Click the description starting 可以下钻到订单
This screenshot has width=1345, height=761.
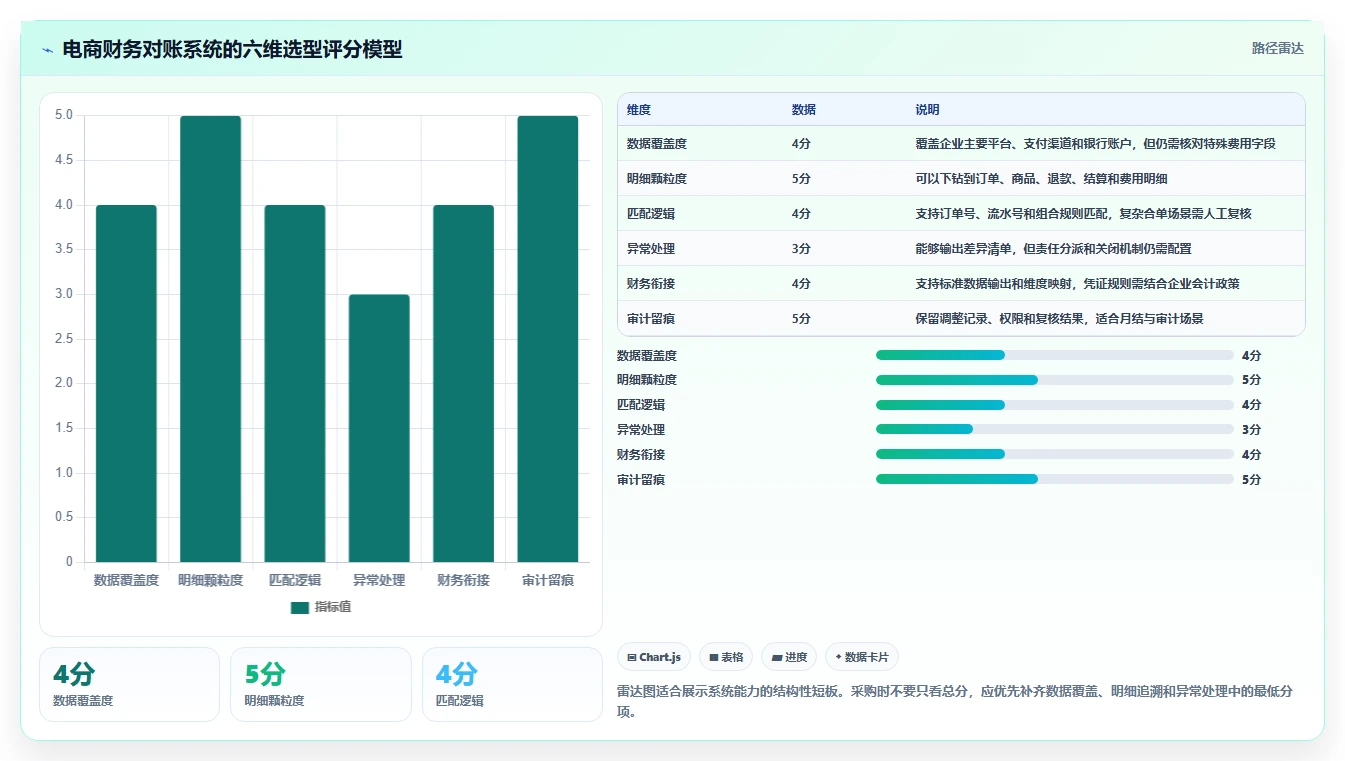coord(1041,179)
